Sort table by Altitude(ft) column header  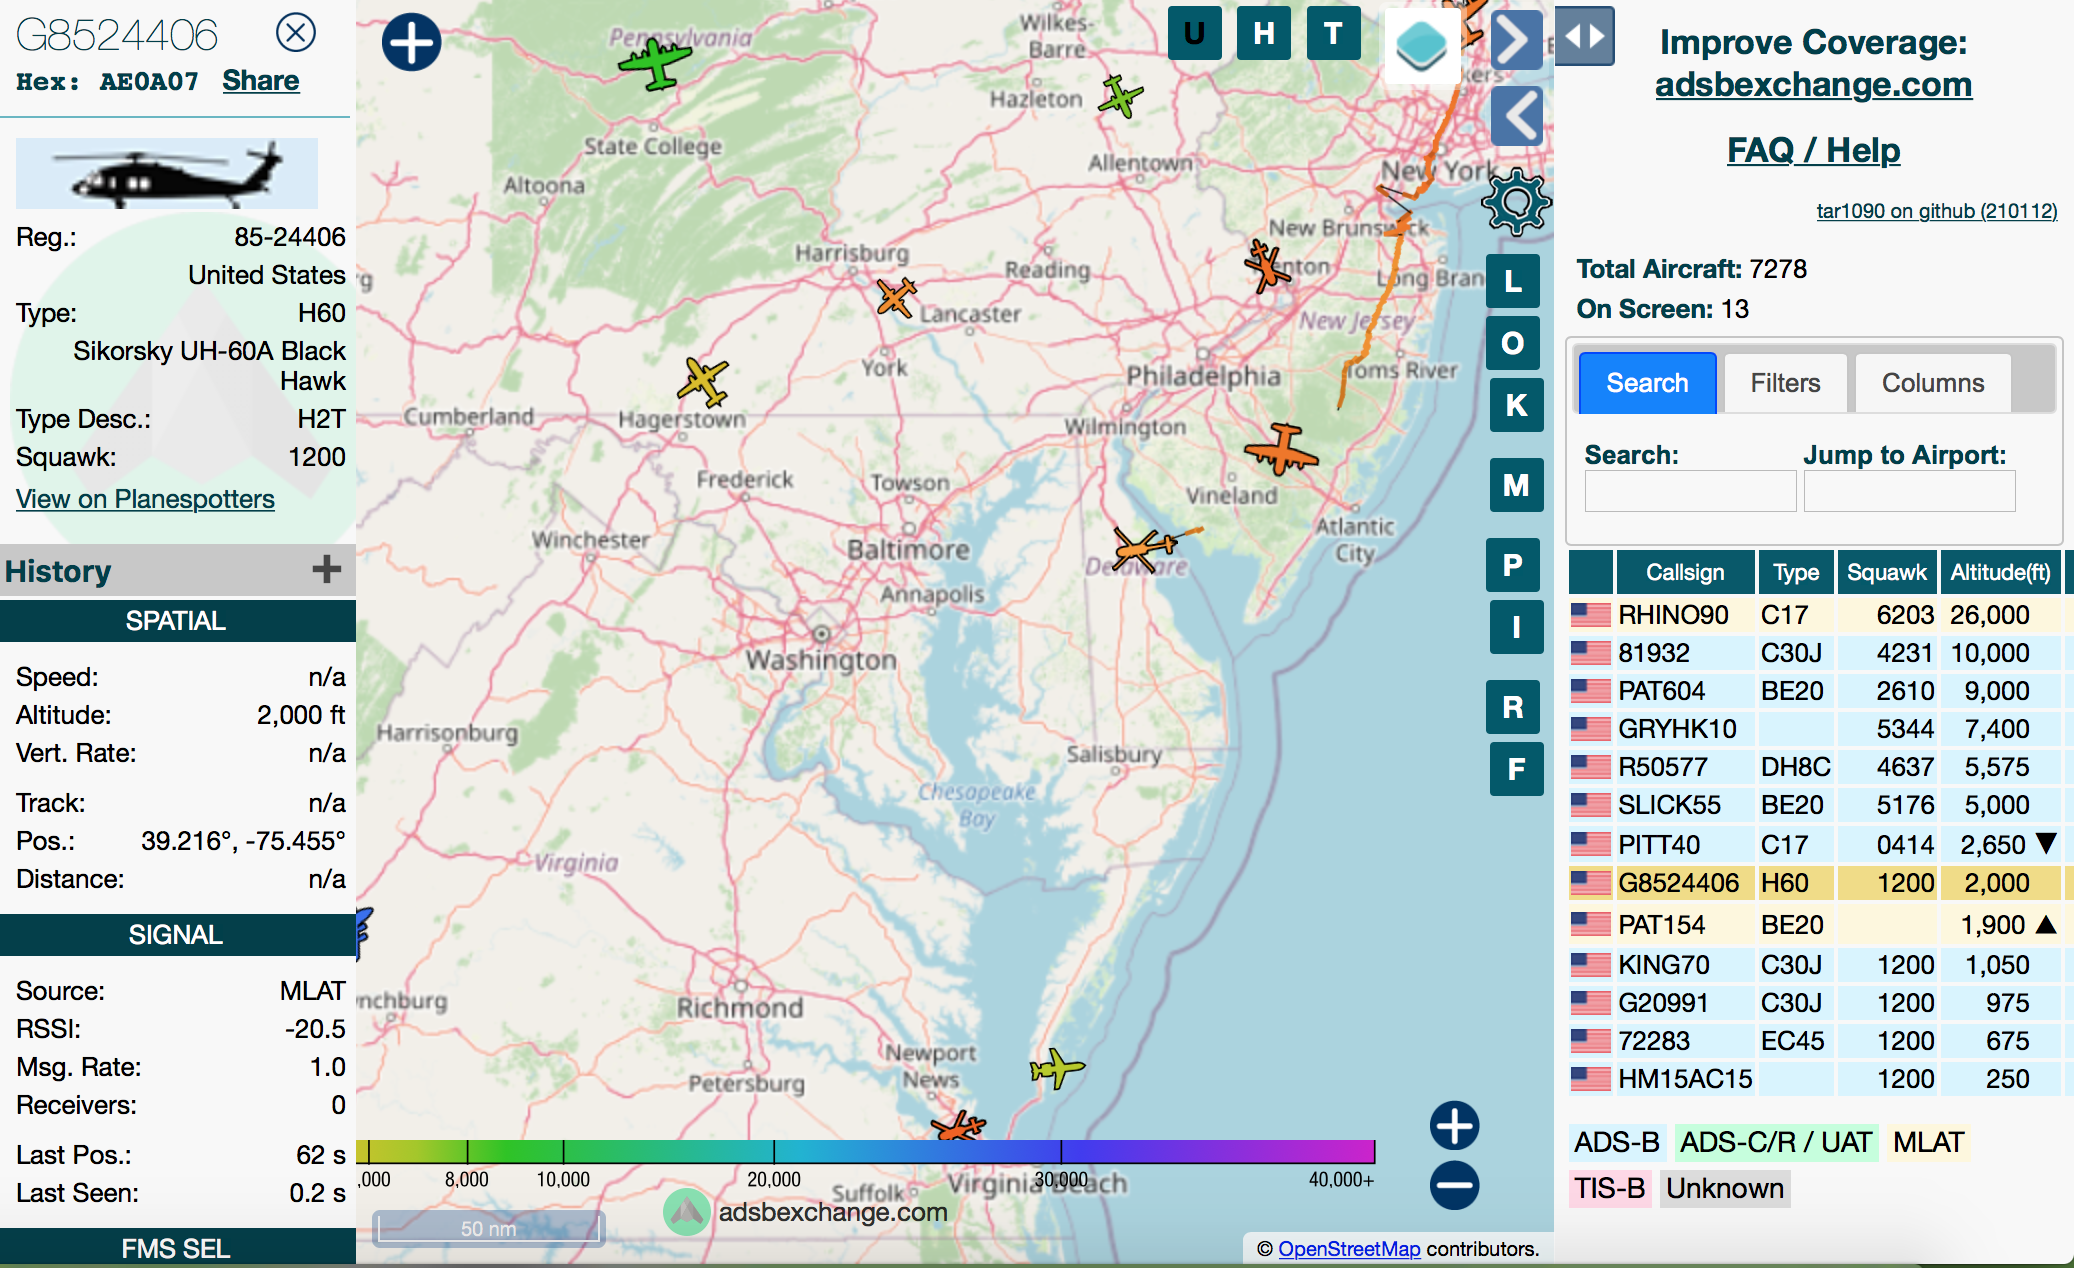coord(2000,572)
